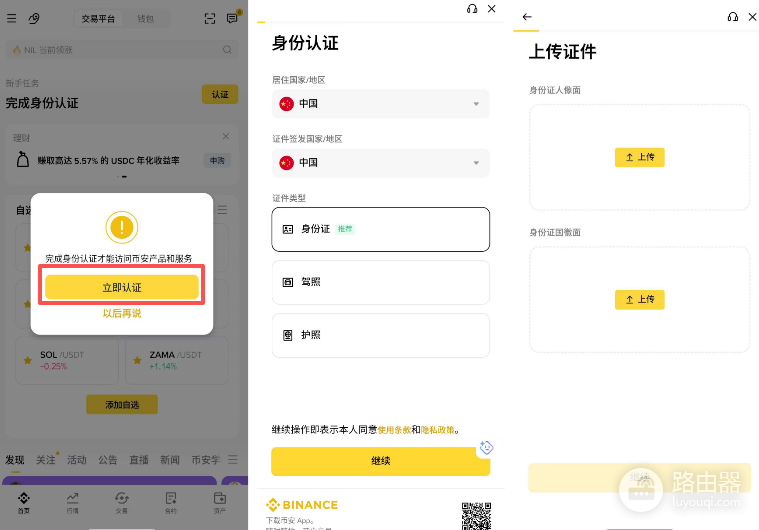Select 驾照 as document type

point(380,282)
